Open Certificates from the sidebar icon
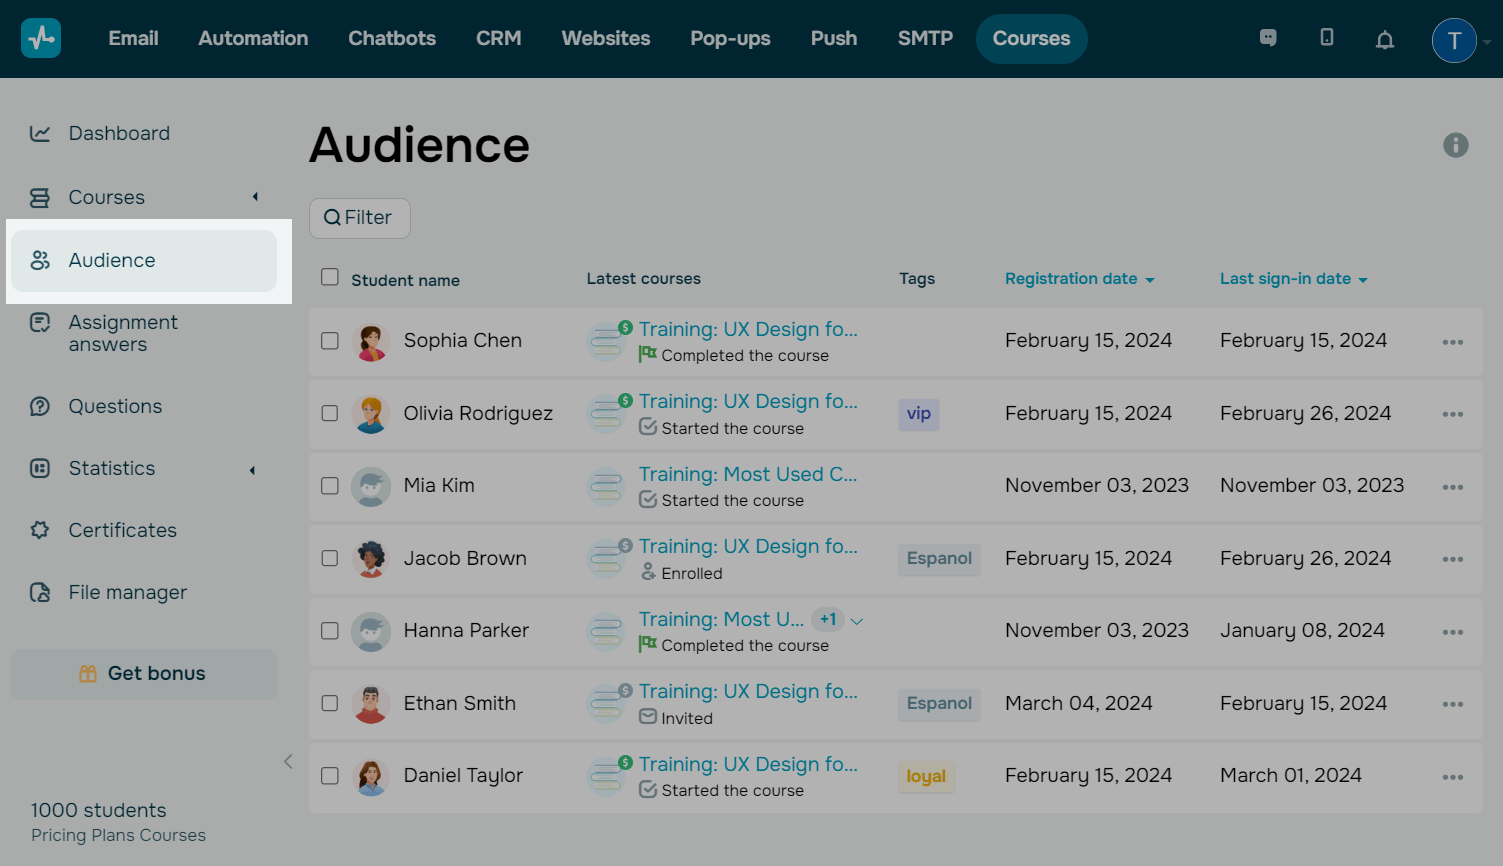Screen dimensions: 1503x866 pos(39,530)
